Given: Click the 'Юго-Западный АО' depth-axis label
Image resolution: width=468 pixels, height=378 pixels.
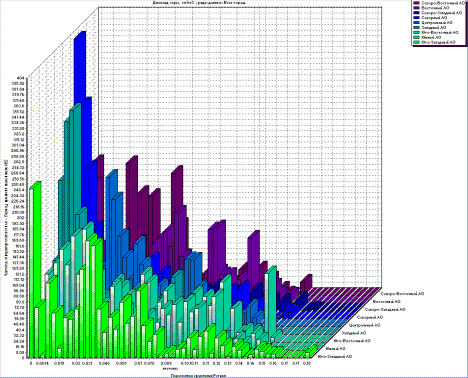Looking at the screenshot, I should pos(335,356).
